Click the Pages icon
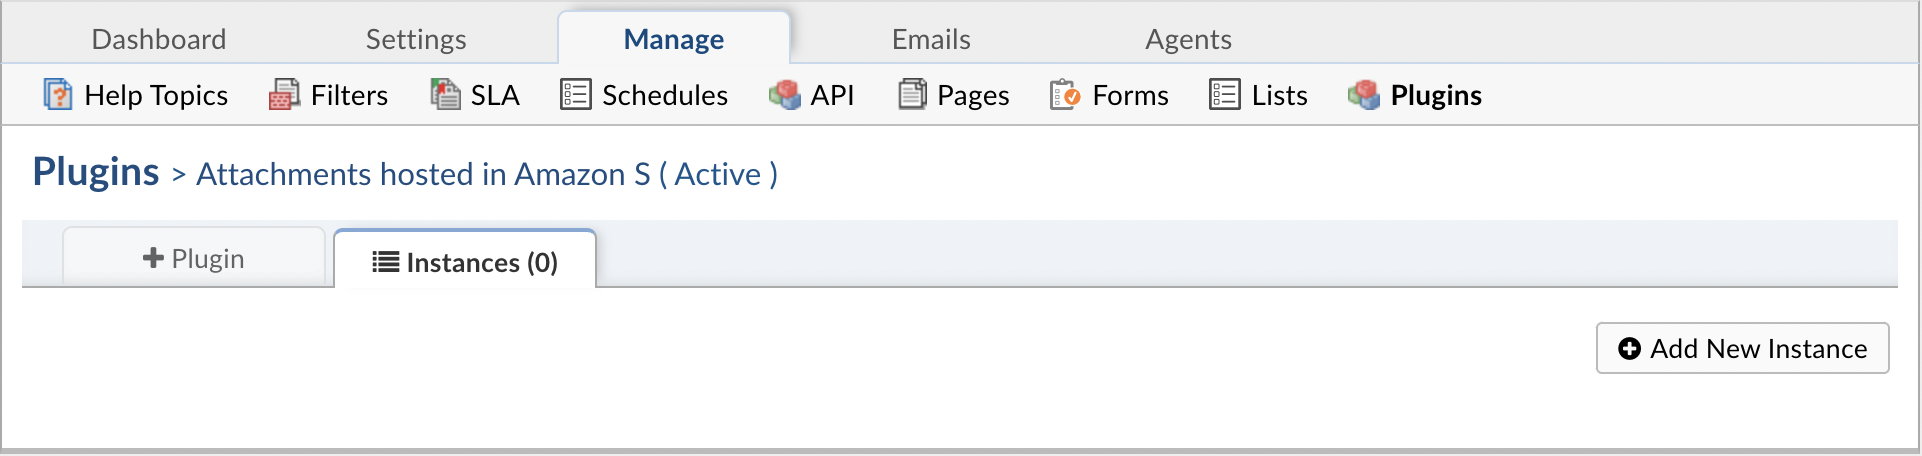Image resolution: width=1922 pixels, height=456 pixels. tap(912, 95)
